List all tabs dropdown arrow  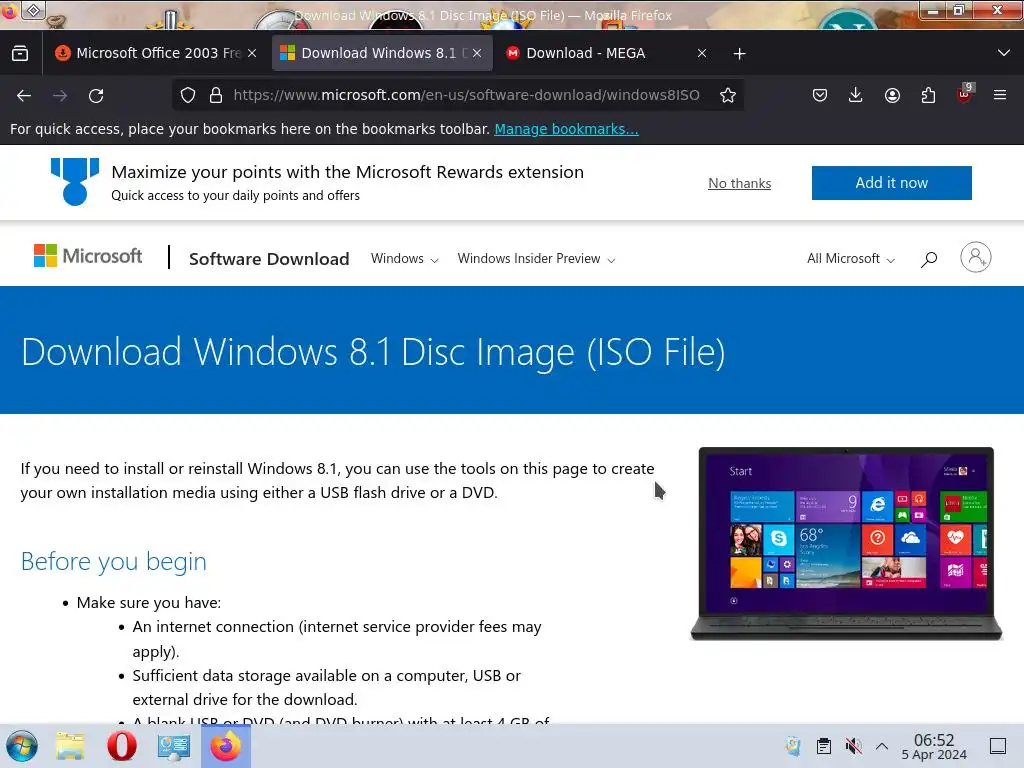click(1004, 53)
